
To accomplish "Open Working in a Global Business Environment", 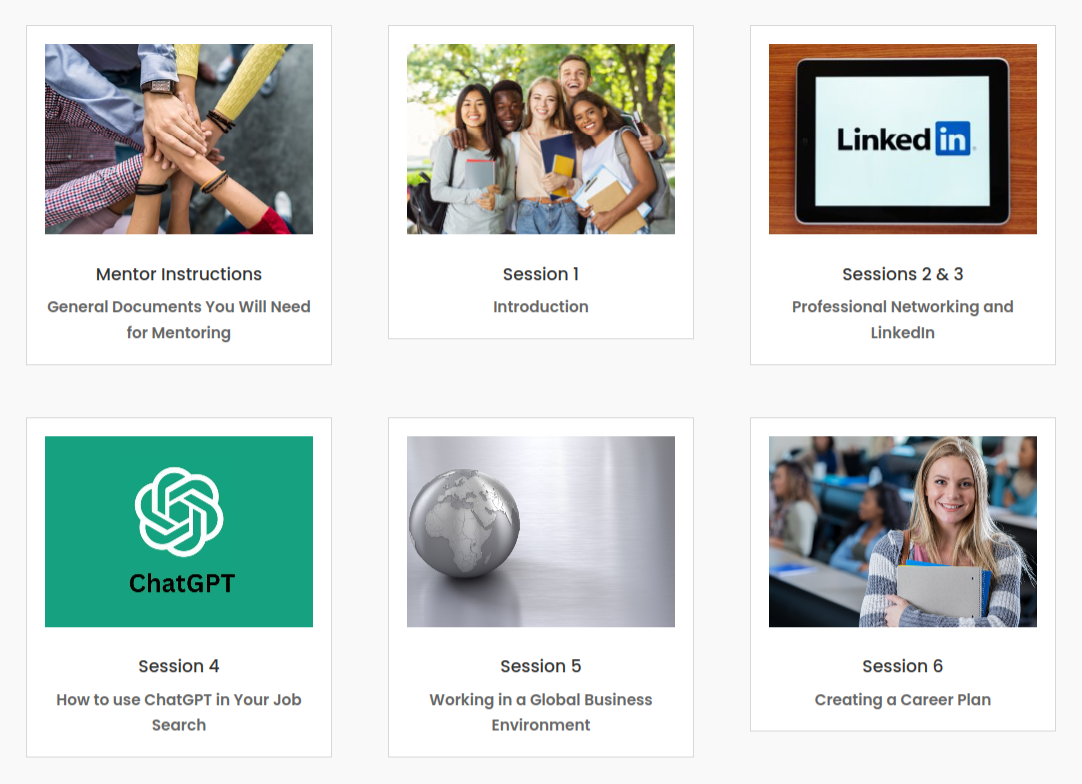I will click(x=541, y=712).
